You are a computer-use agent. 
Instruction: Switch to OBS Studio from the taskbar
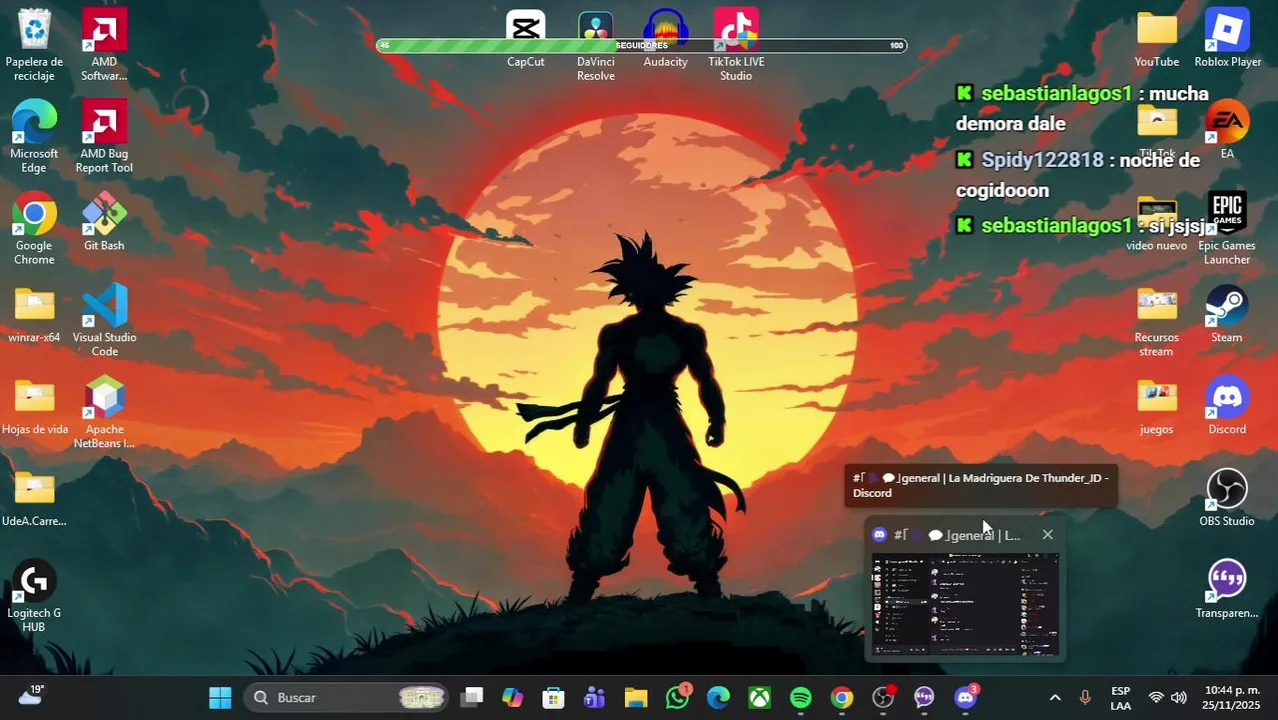883,698
